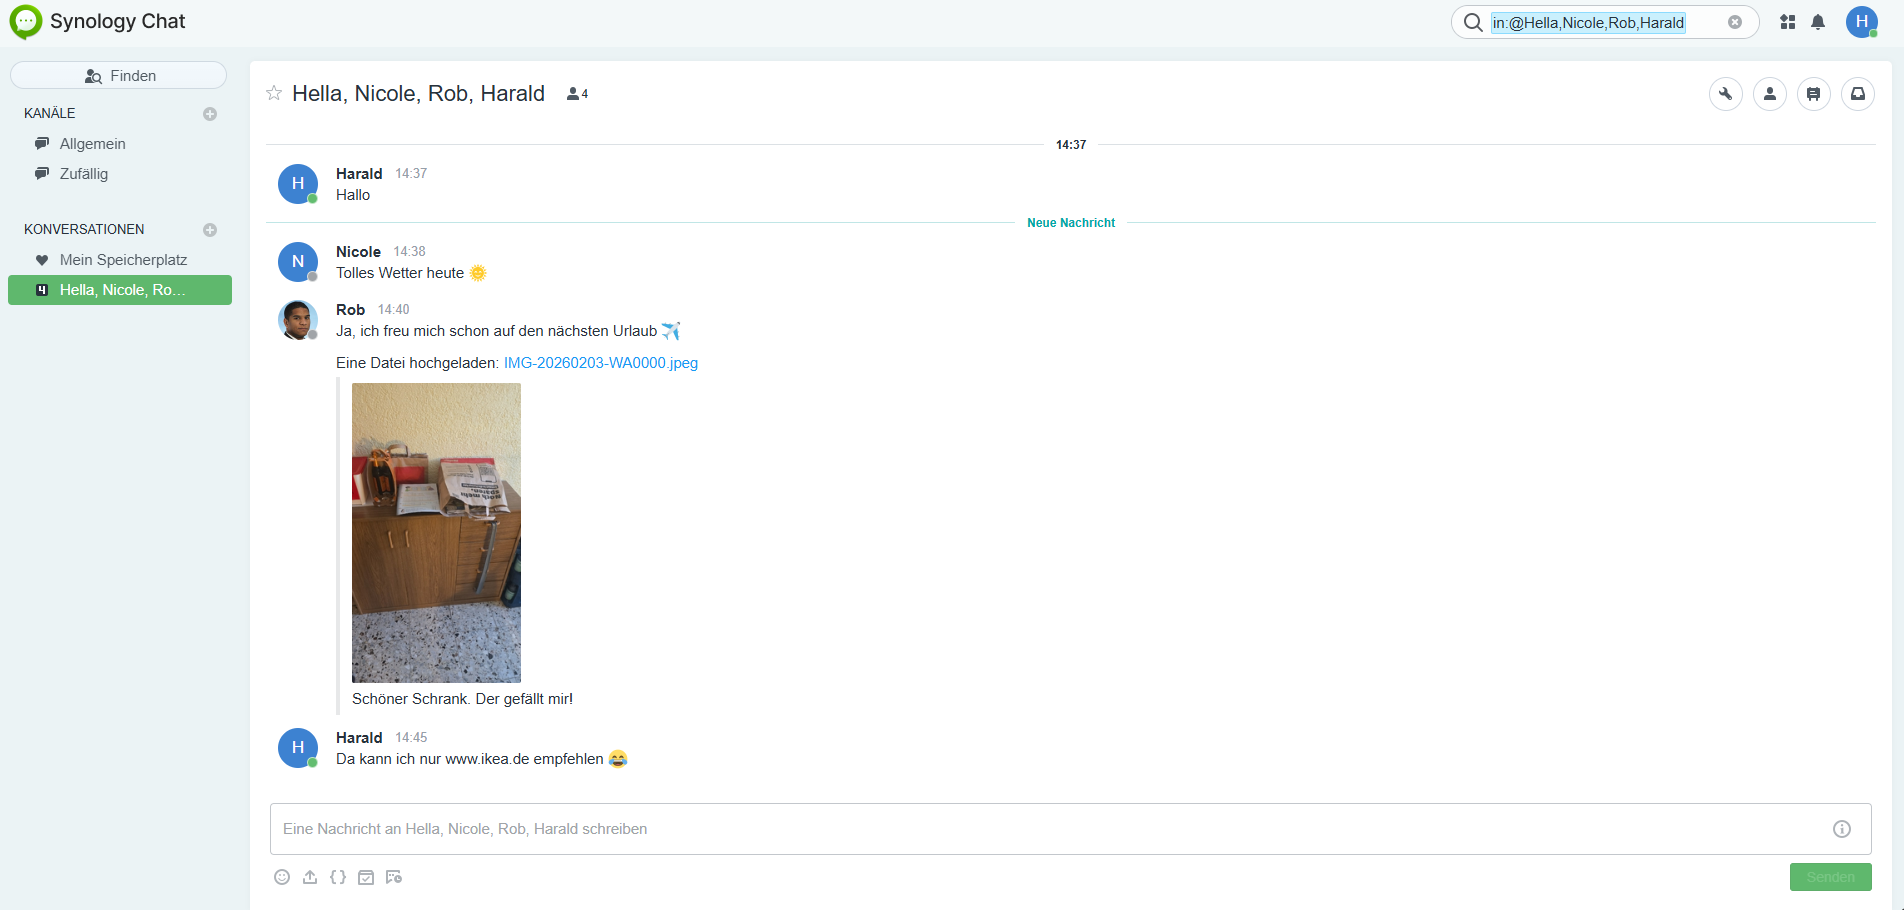Open channel settings with the wrench icon
The height and width of the screenshot is (910, 1904).
[1725, 93]
